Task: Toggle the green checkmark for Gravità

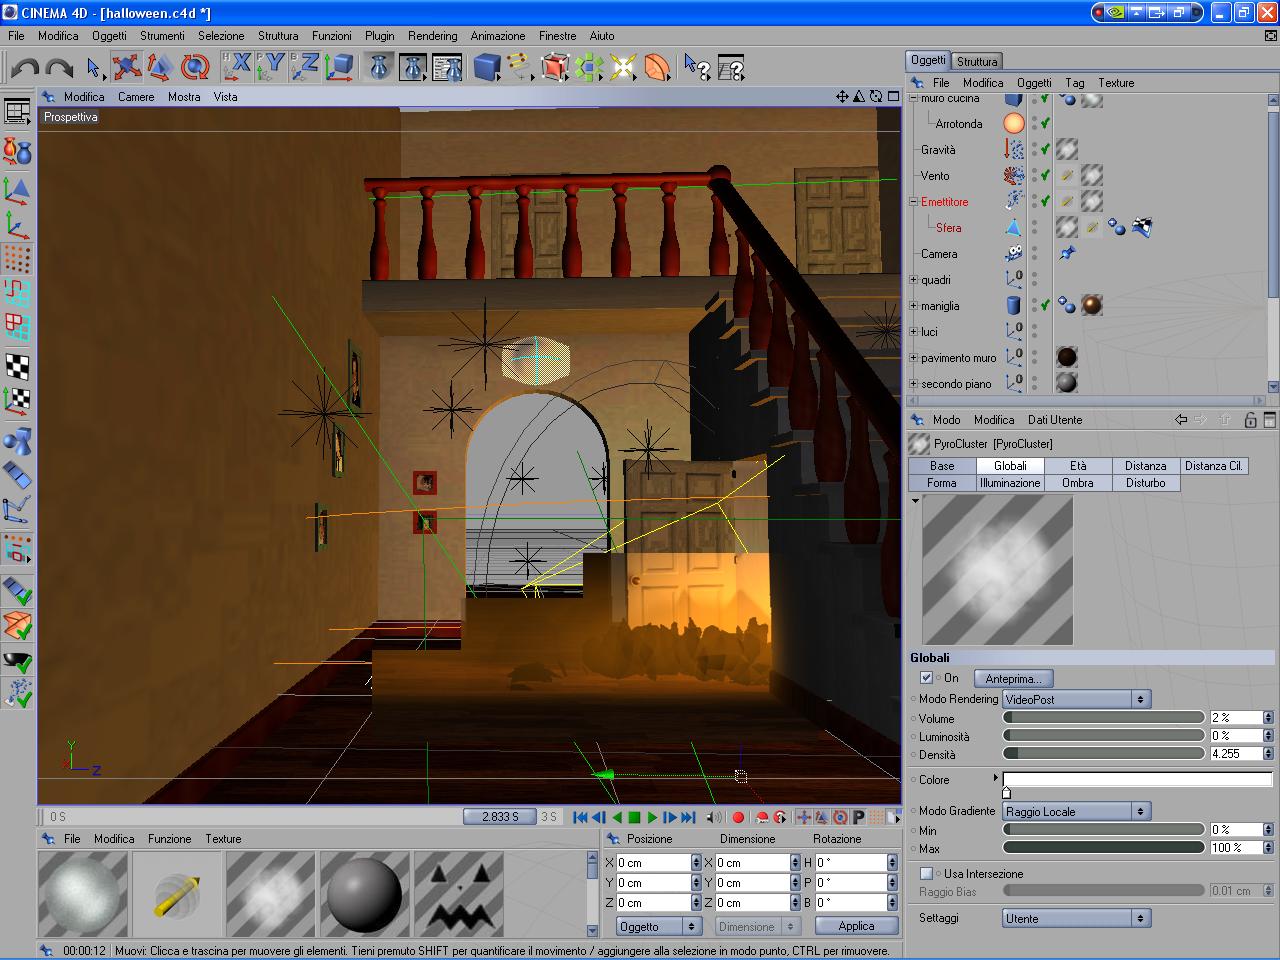Action: [x=1045, y=149]
